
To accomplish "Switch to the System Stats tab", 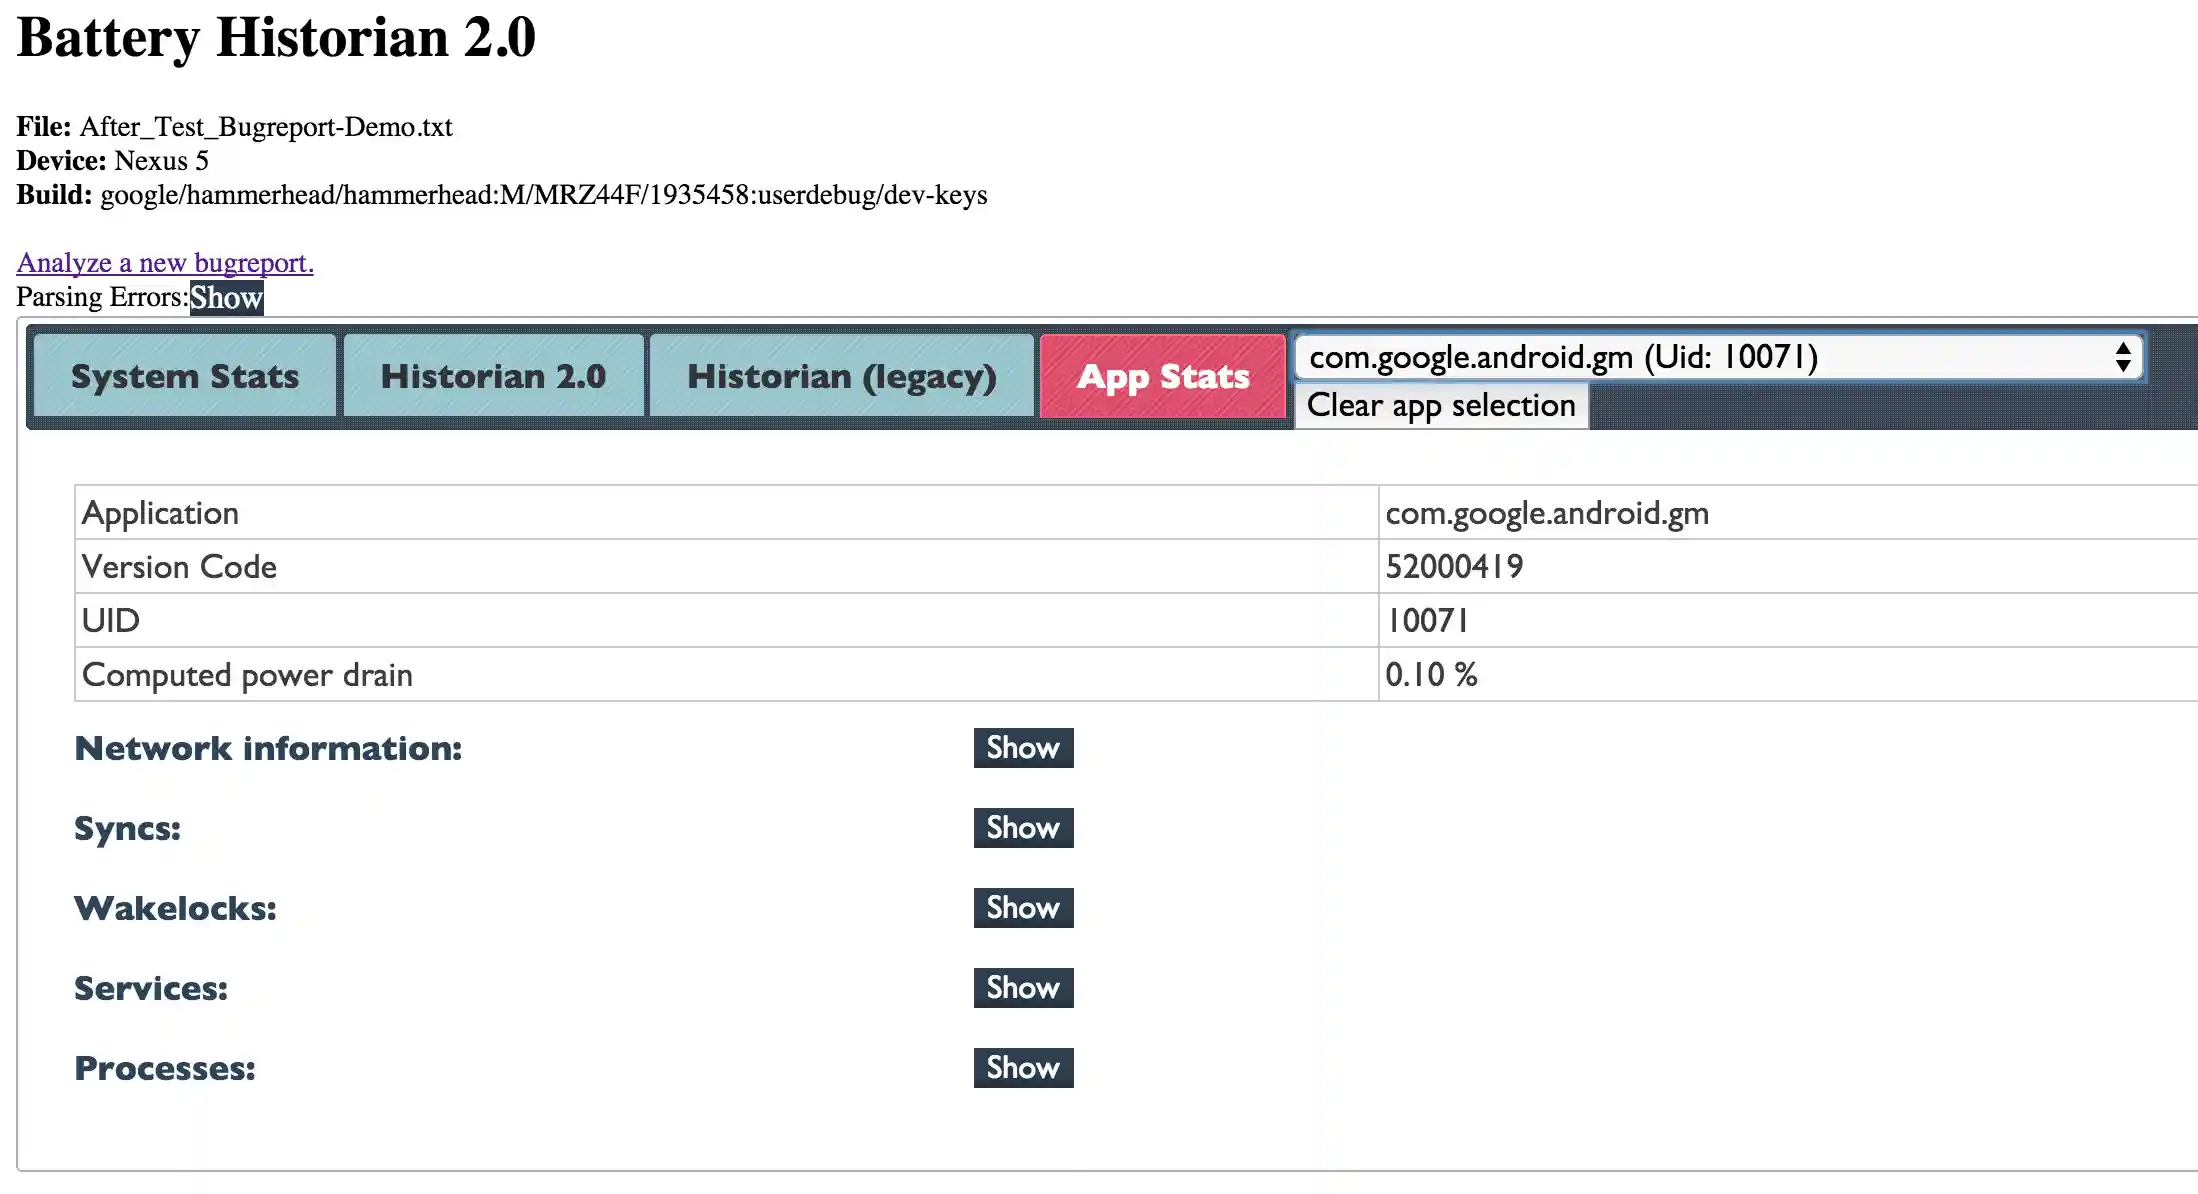I will (x=185, y=376).
